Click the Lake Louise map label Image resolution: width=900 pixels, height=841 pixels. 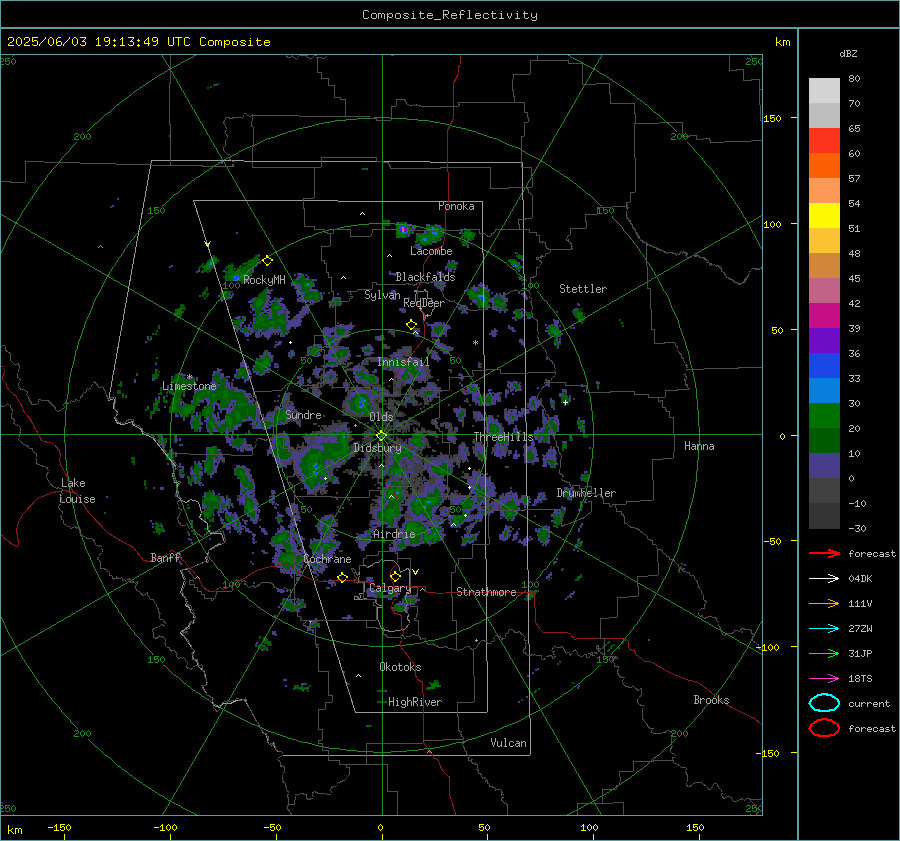point(77,491)
